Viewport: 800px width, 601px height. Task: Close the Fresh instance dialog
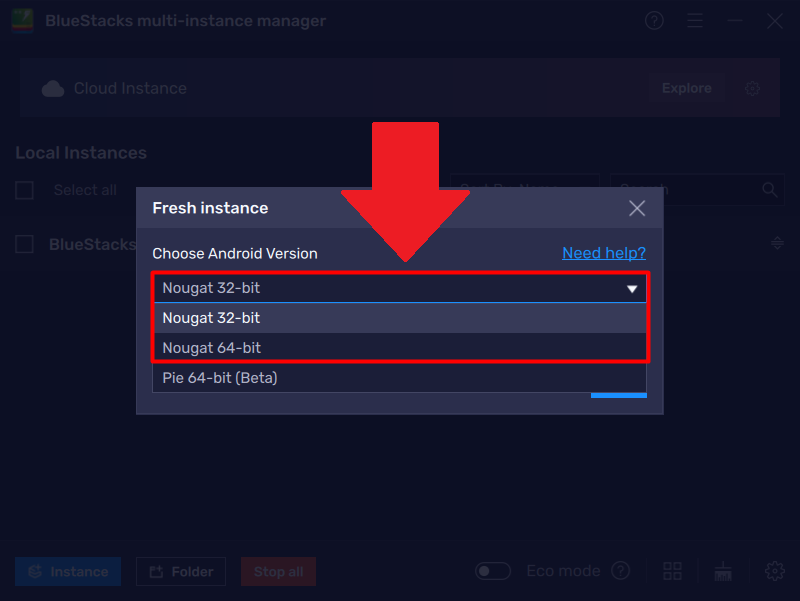pyautogui.click(x=637, y=208)
